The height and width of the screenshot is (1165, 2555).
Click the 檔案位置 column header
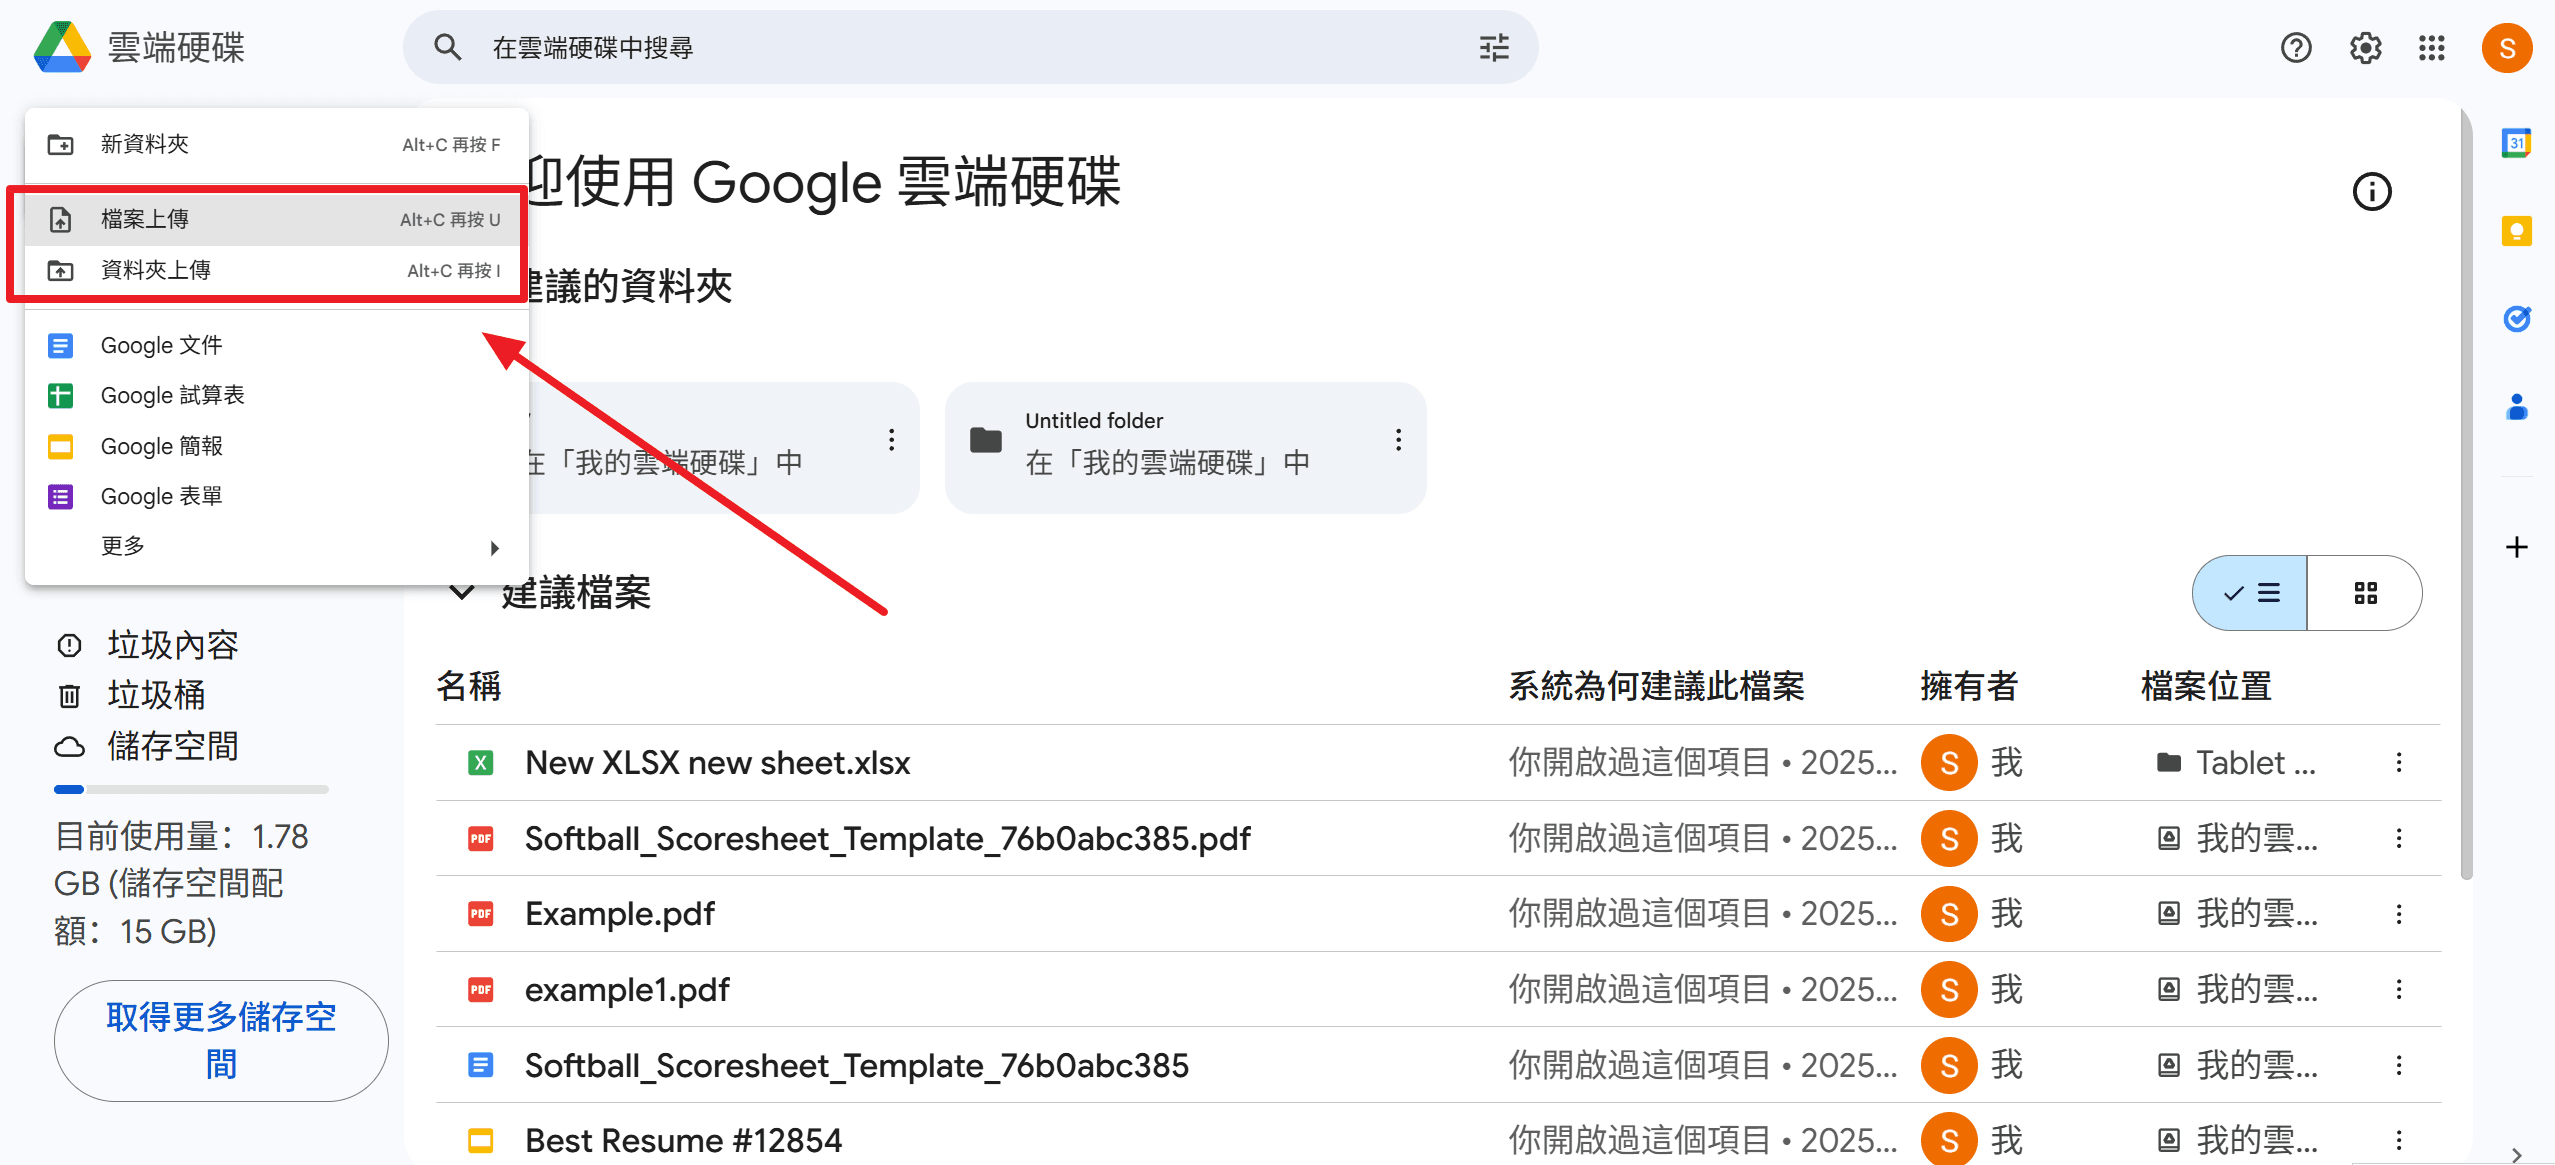2206,687
